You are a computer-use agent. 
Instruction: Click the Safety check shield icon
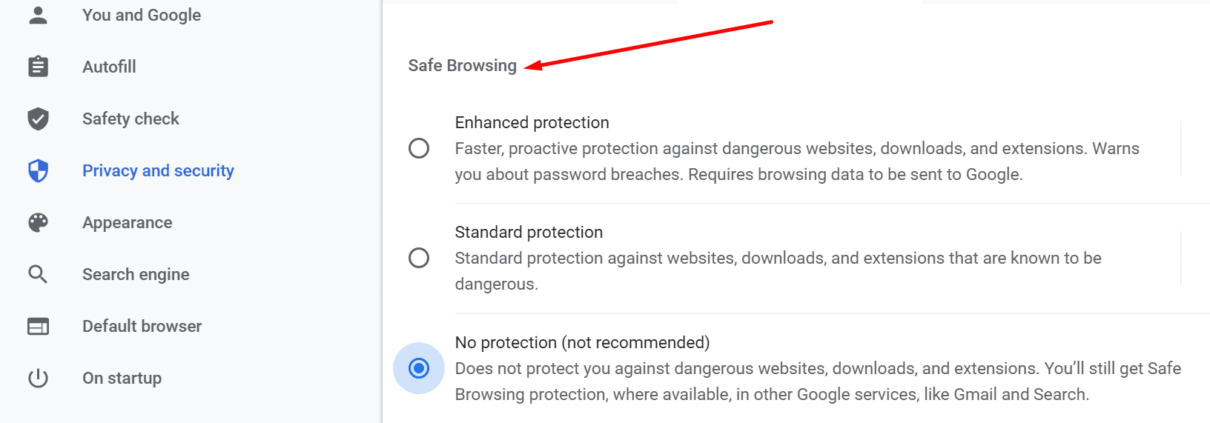38,119
